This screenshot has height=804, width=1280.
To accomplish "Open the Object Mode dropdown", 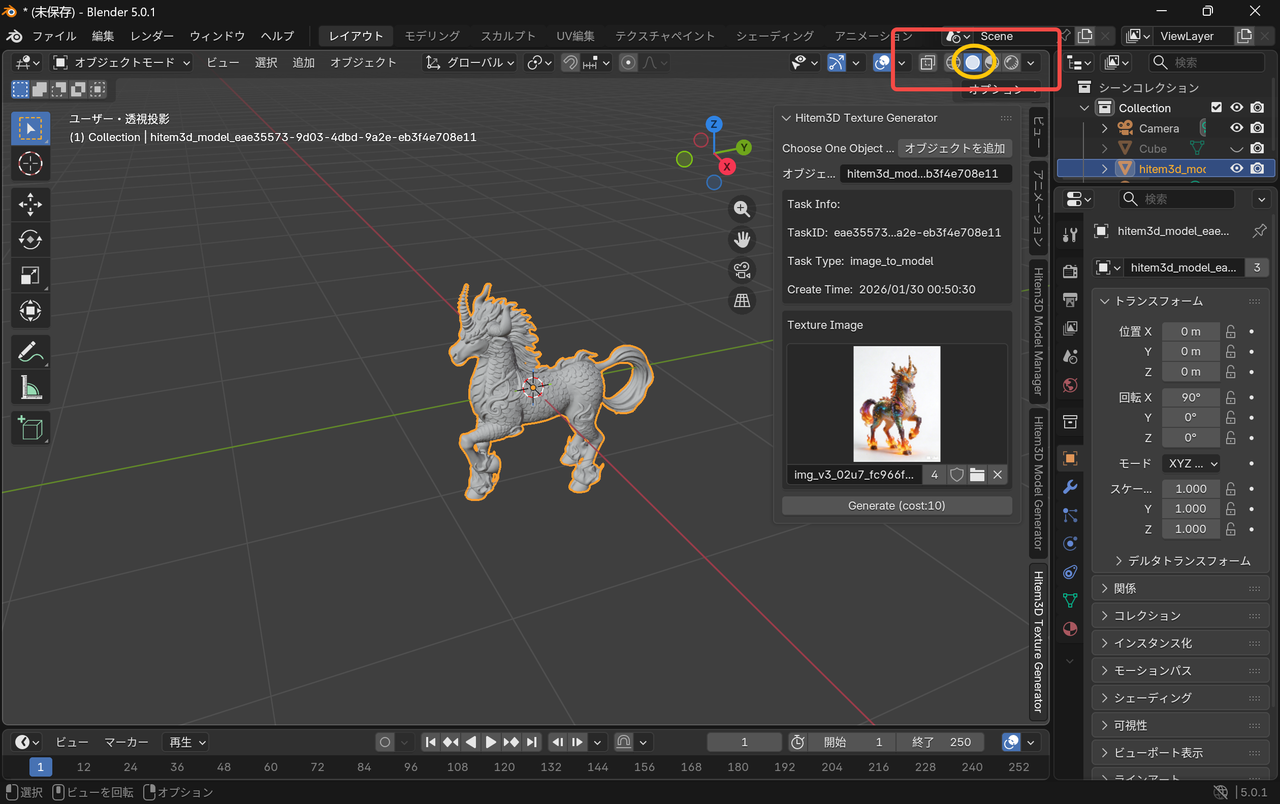I will 122,62.
